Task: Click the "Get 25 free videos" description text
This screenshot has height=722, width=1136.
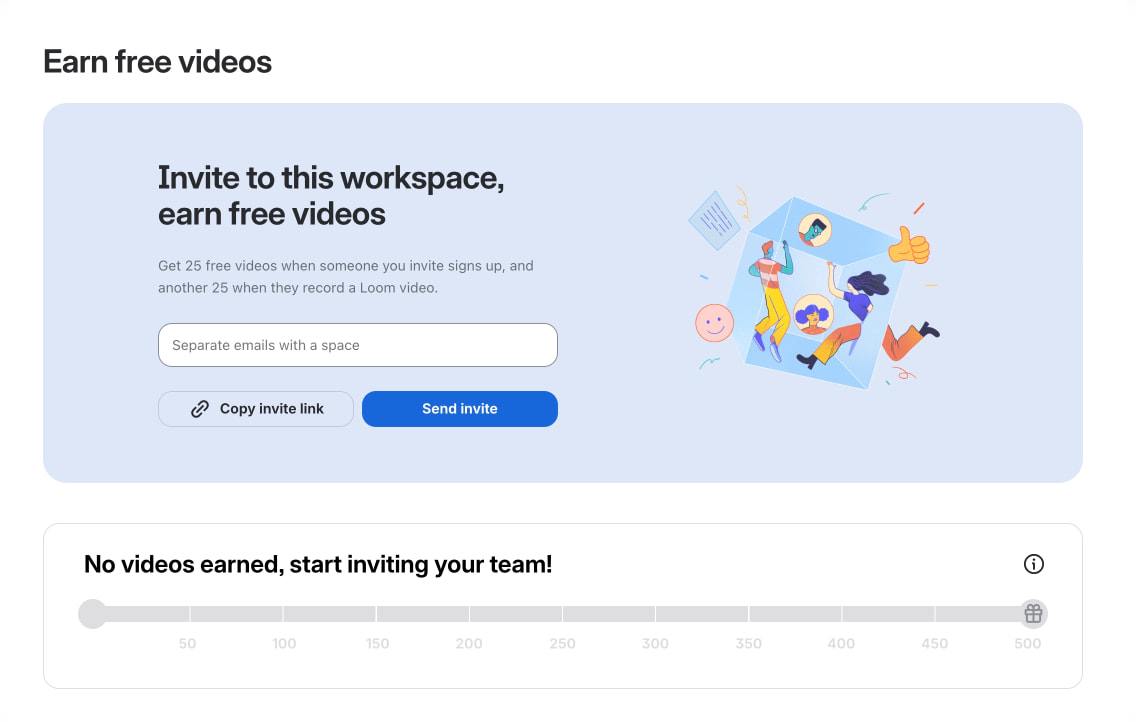Action: [x=346, y=277]
